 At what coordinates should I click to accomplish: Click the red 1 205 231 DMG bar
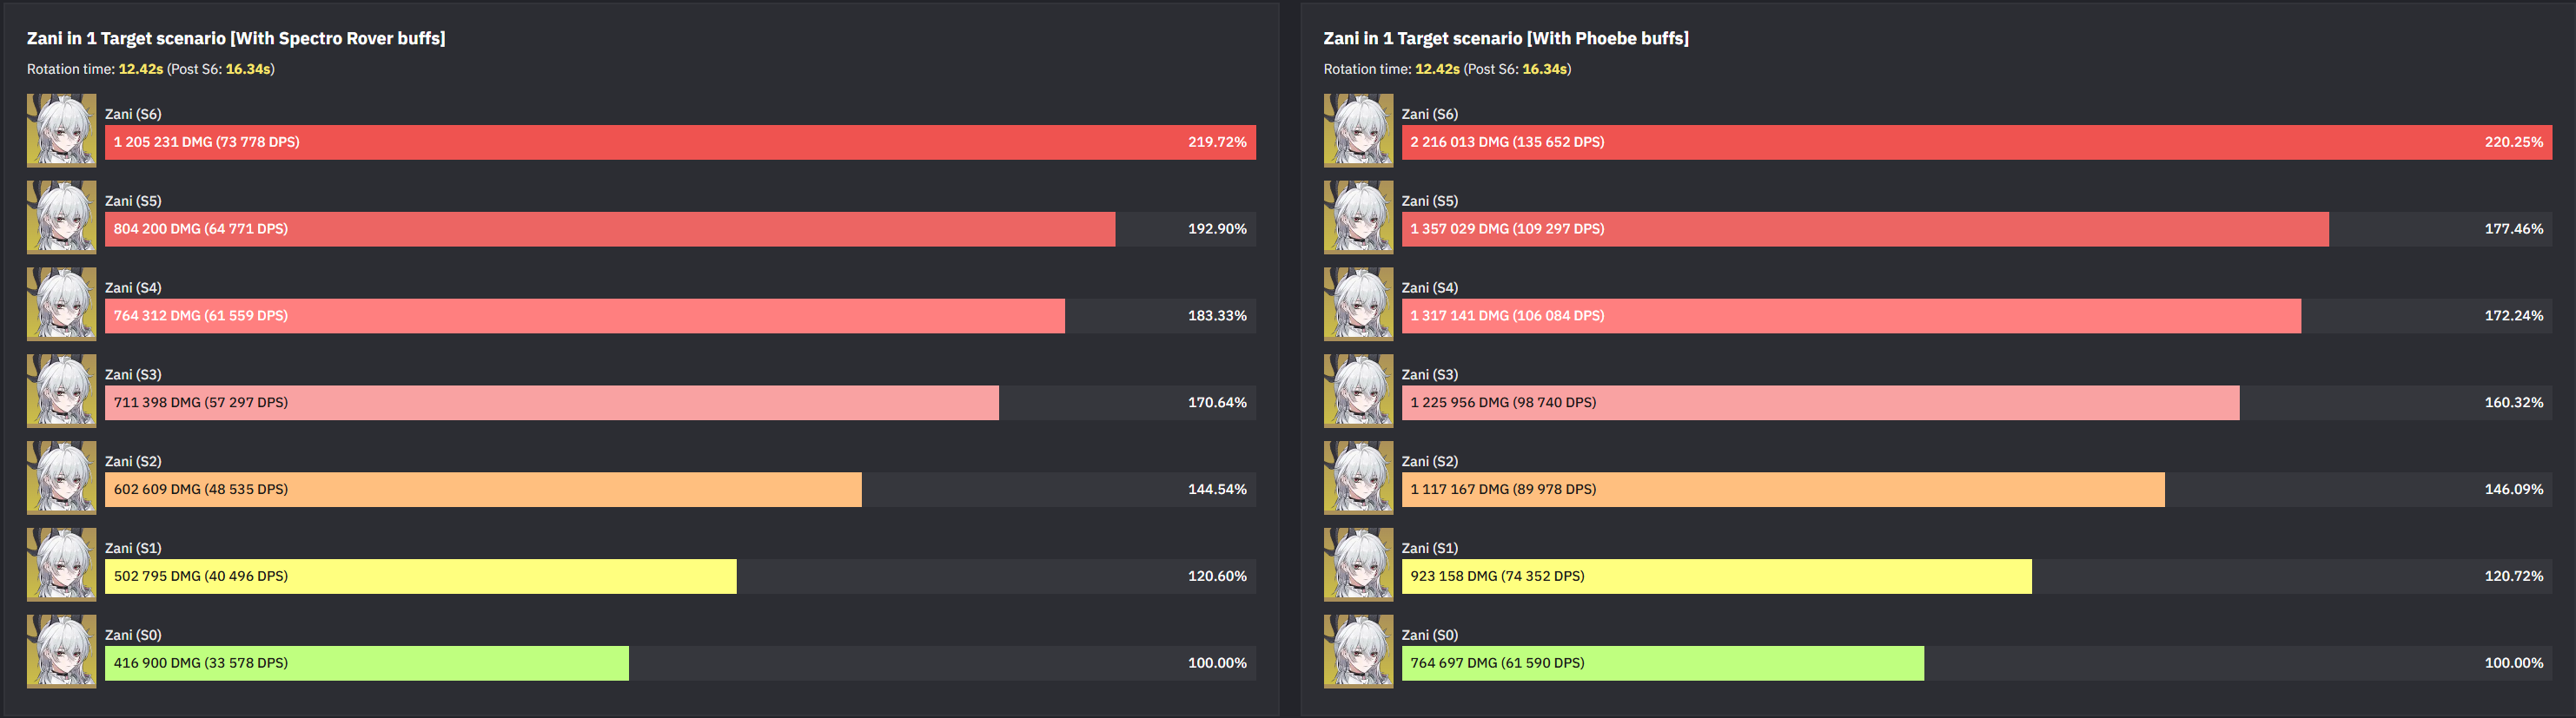point(680,142)
